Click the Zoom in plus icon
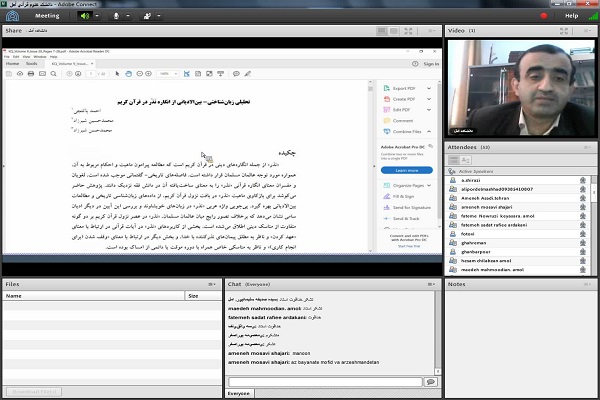This screenshot has height=400, width=600. tap(148, 74)
